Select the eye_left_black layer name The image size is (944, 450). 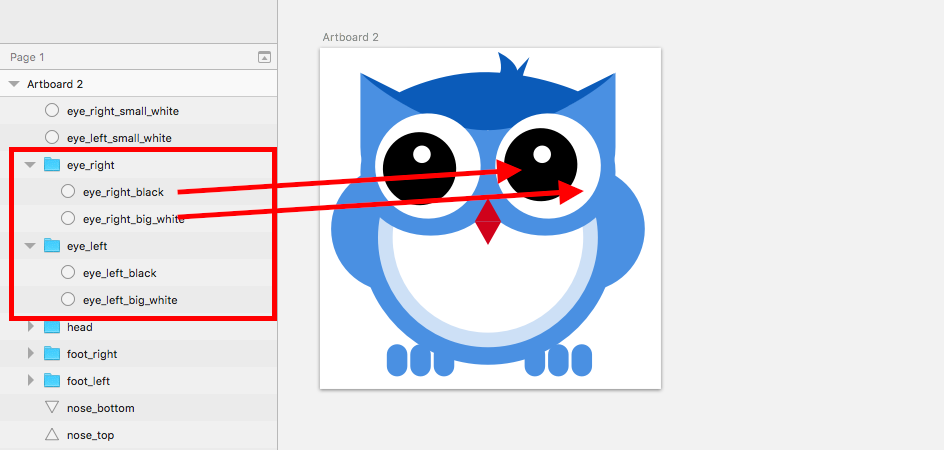pos(120,273)
